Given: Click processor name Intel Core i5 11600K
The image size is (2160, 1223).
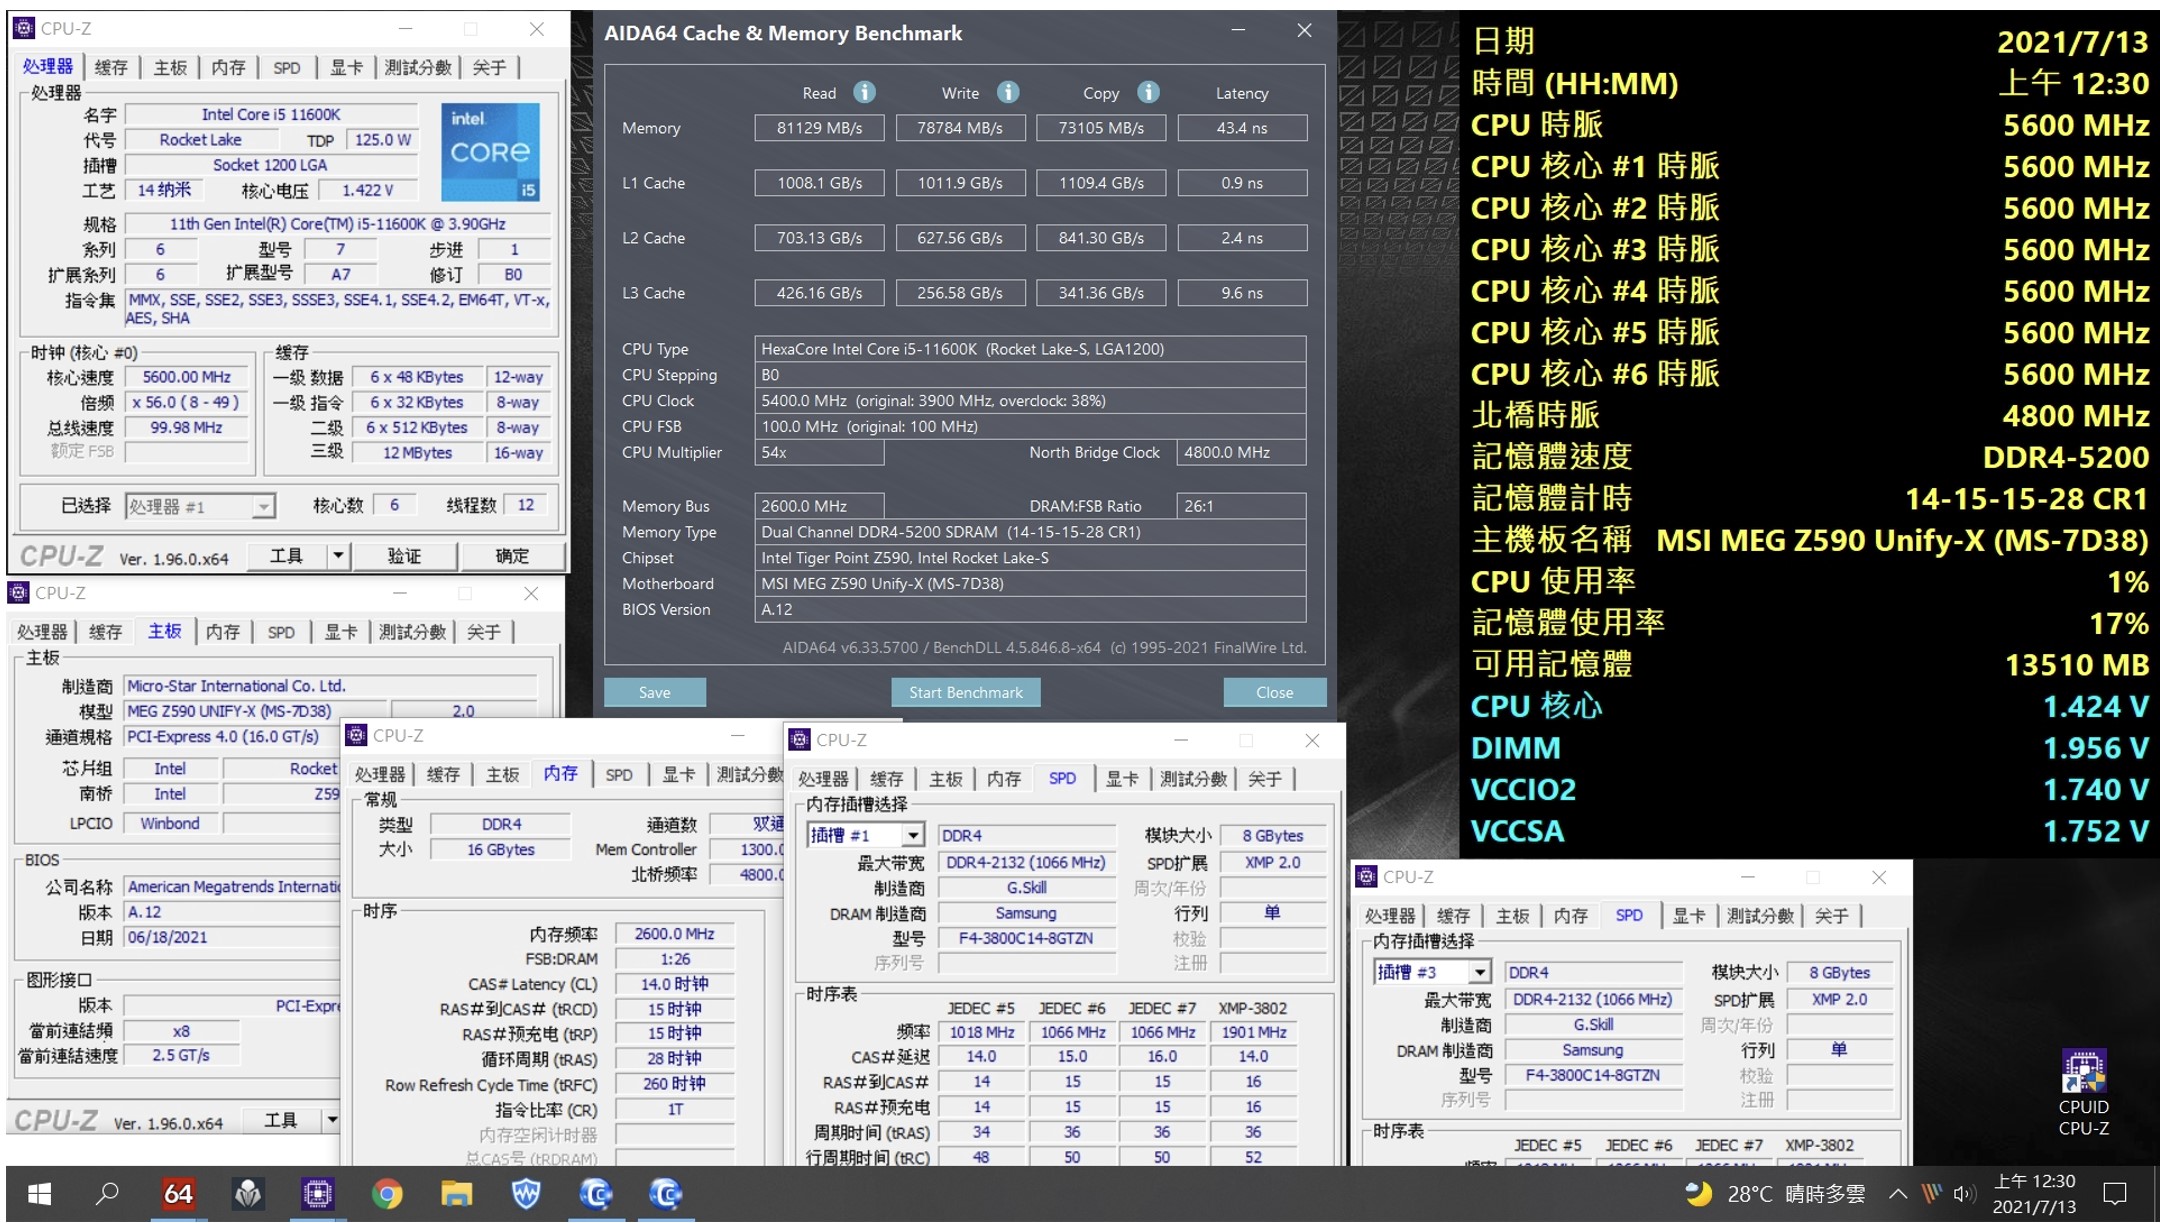Looking at the screenshot, I should [x=271, y=114].
